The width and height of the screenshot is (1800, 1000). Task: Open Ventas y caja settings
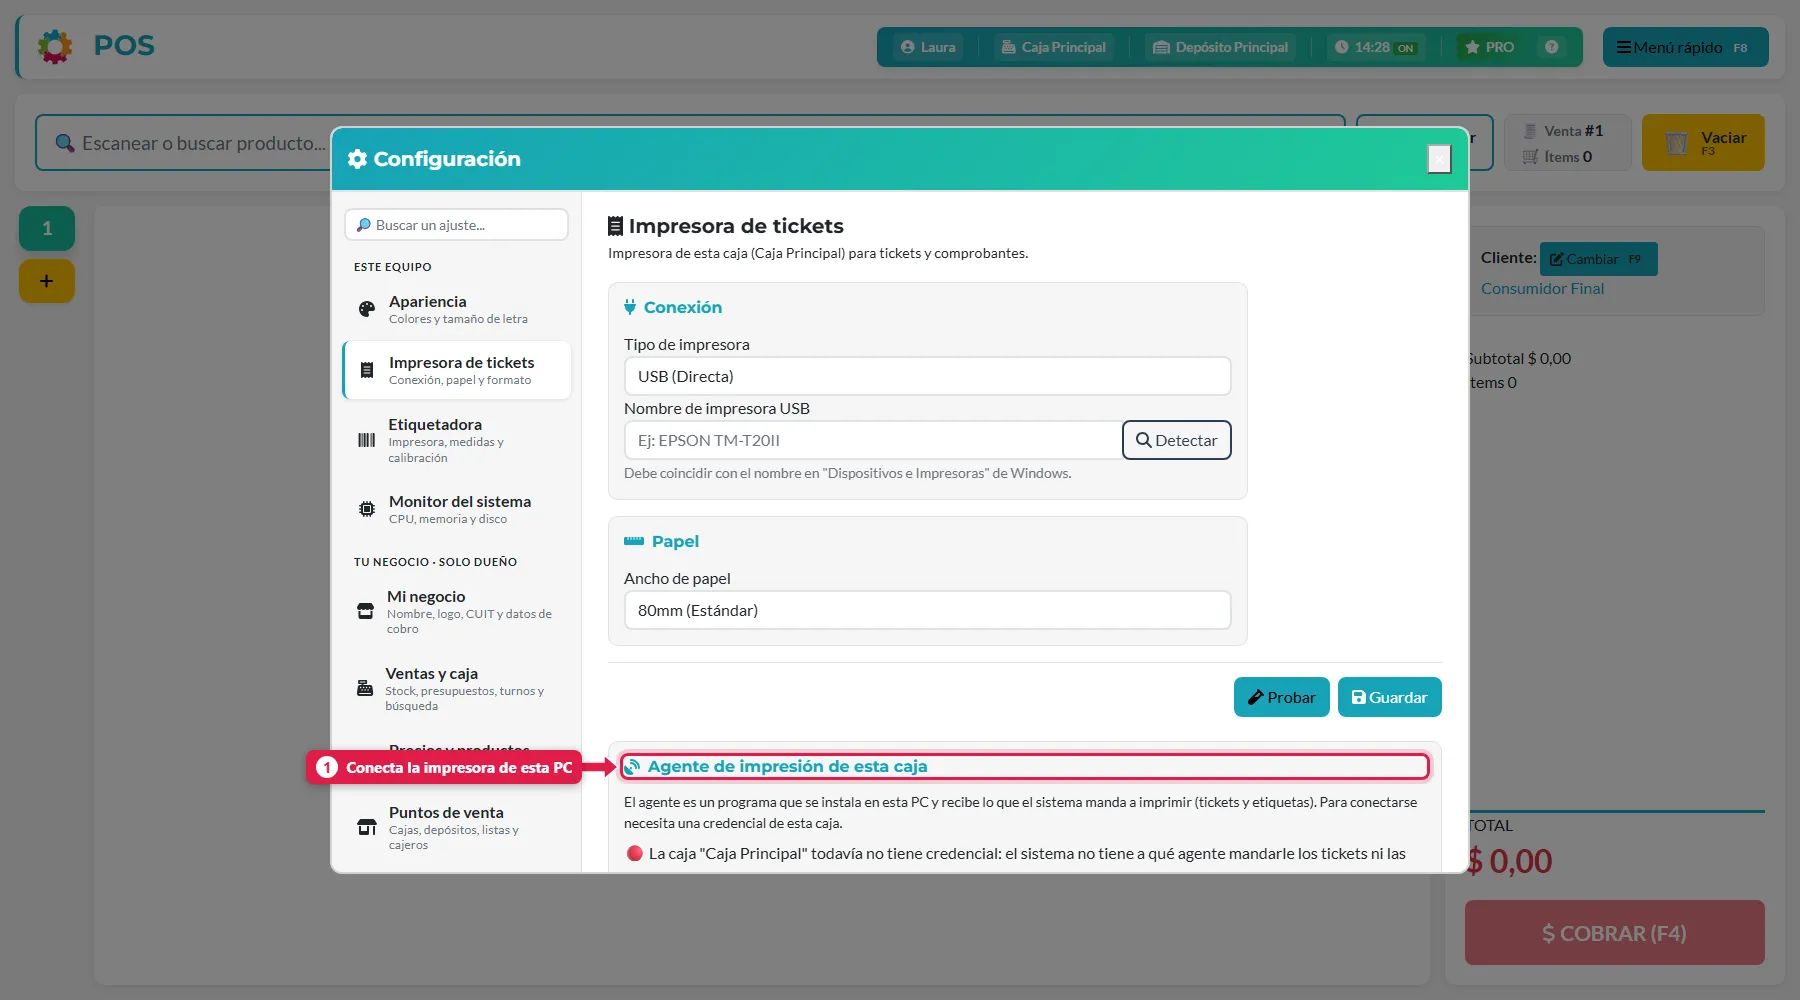[x=457, y=689]
